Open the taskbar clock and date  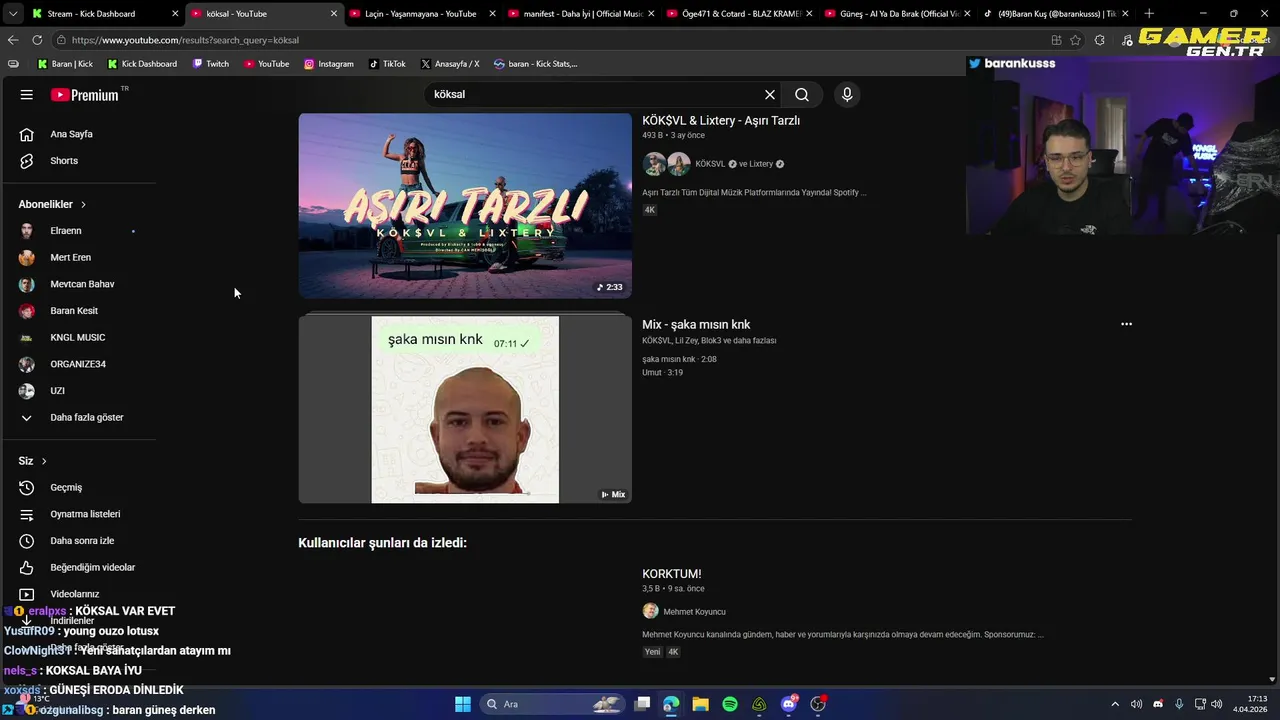click(1249, 704)
